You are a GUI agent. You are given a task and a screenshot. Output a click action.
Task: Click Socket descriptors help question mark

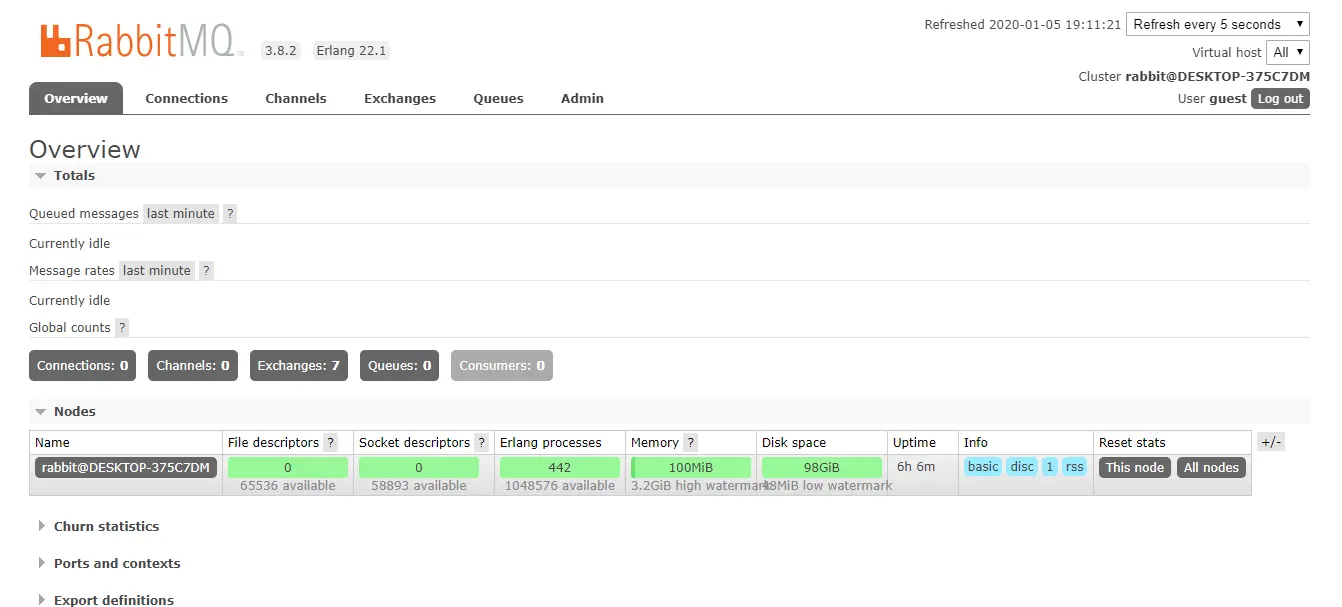pyautogui.click(x=482, y=442)
